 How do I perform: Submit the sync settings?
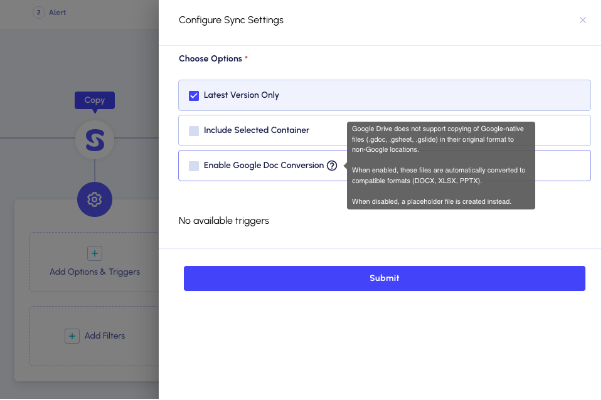[x=384, y=278]
